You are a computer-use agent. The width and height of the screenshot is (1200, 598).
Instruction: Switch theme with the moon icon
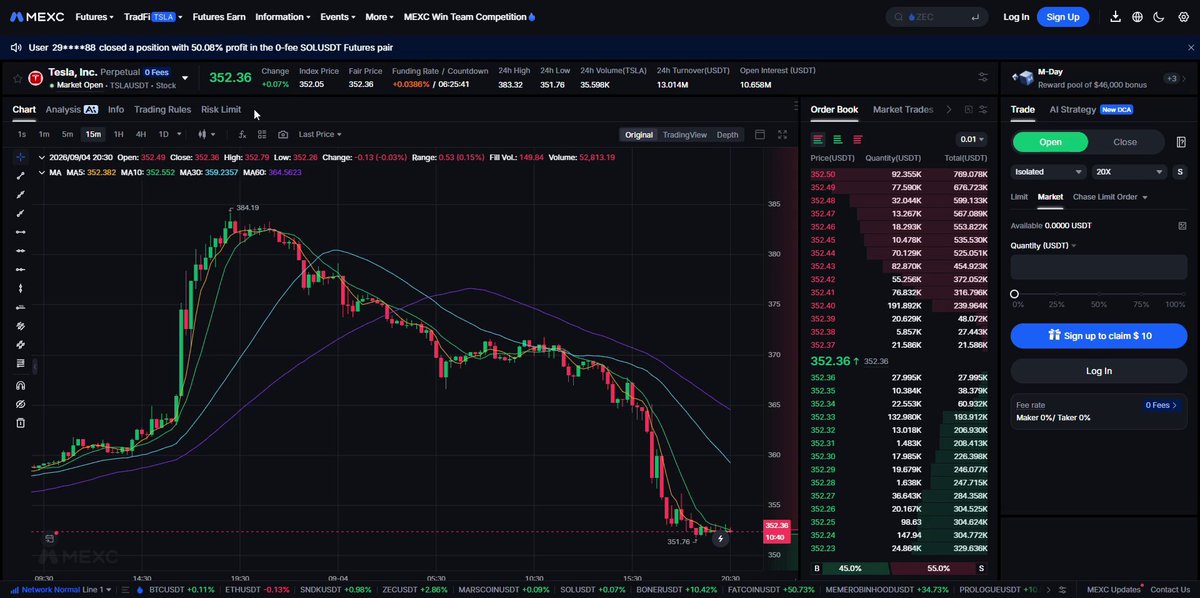(x=1159, y=17)
